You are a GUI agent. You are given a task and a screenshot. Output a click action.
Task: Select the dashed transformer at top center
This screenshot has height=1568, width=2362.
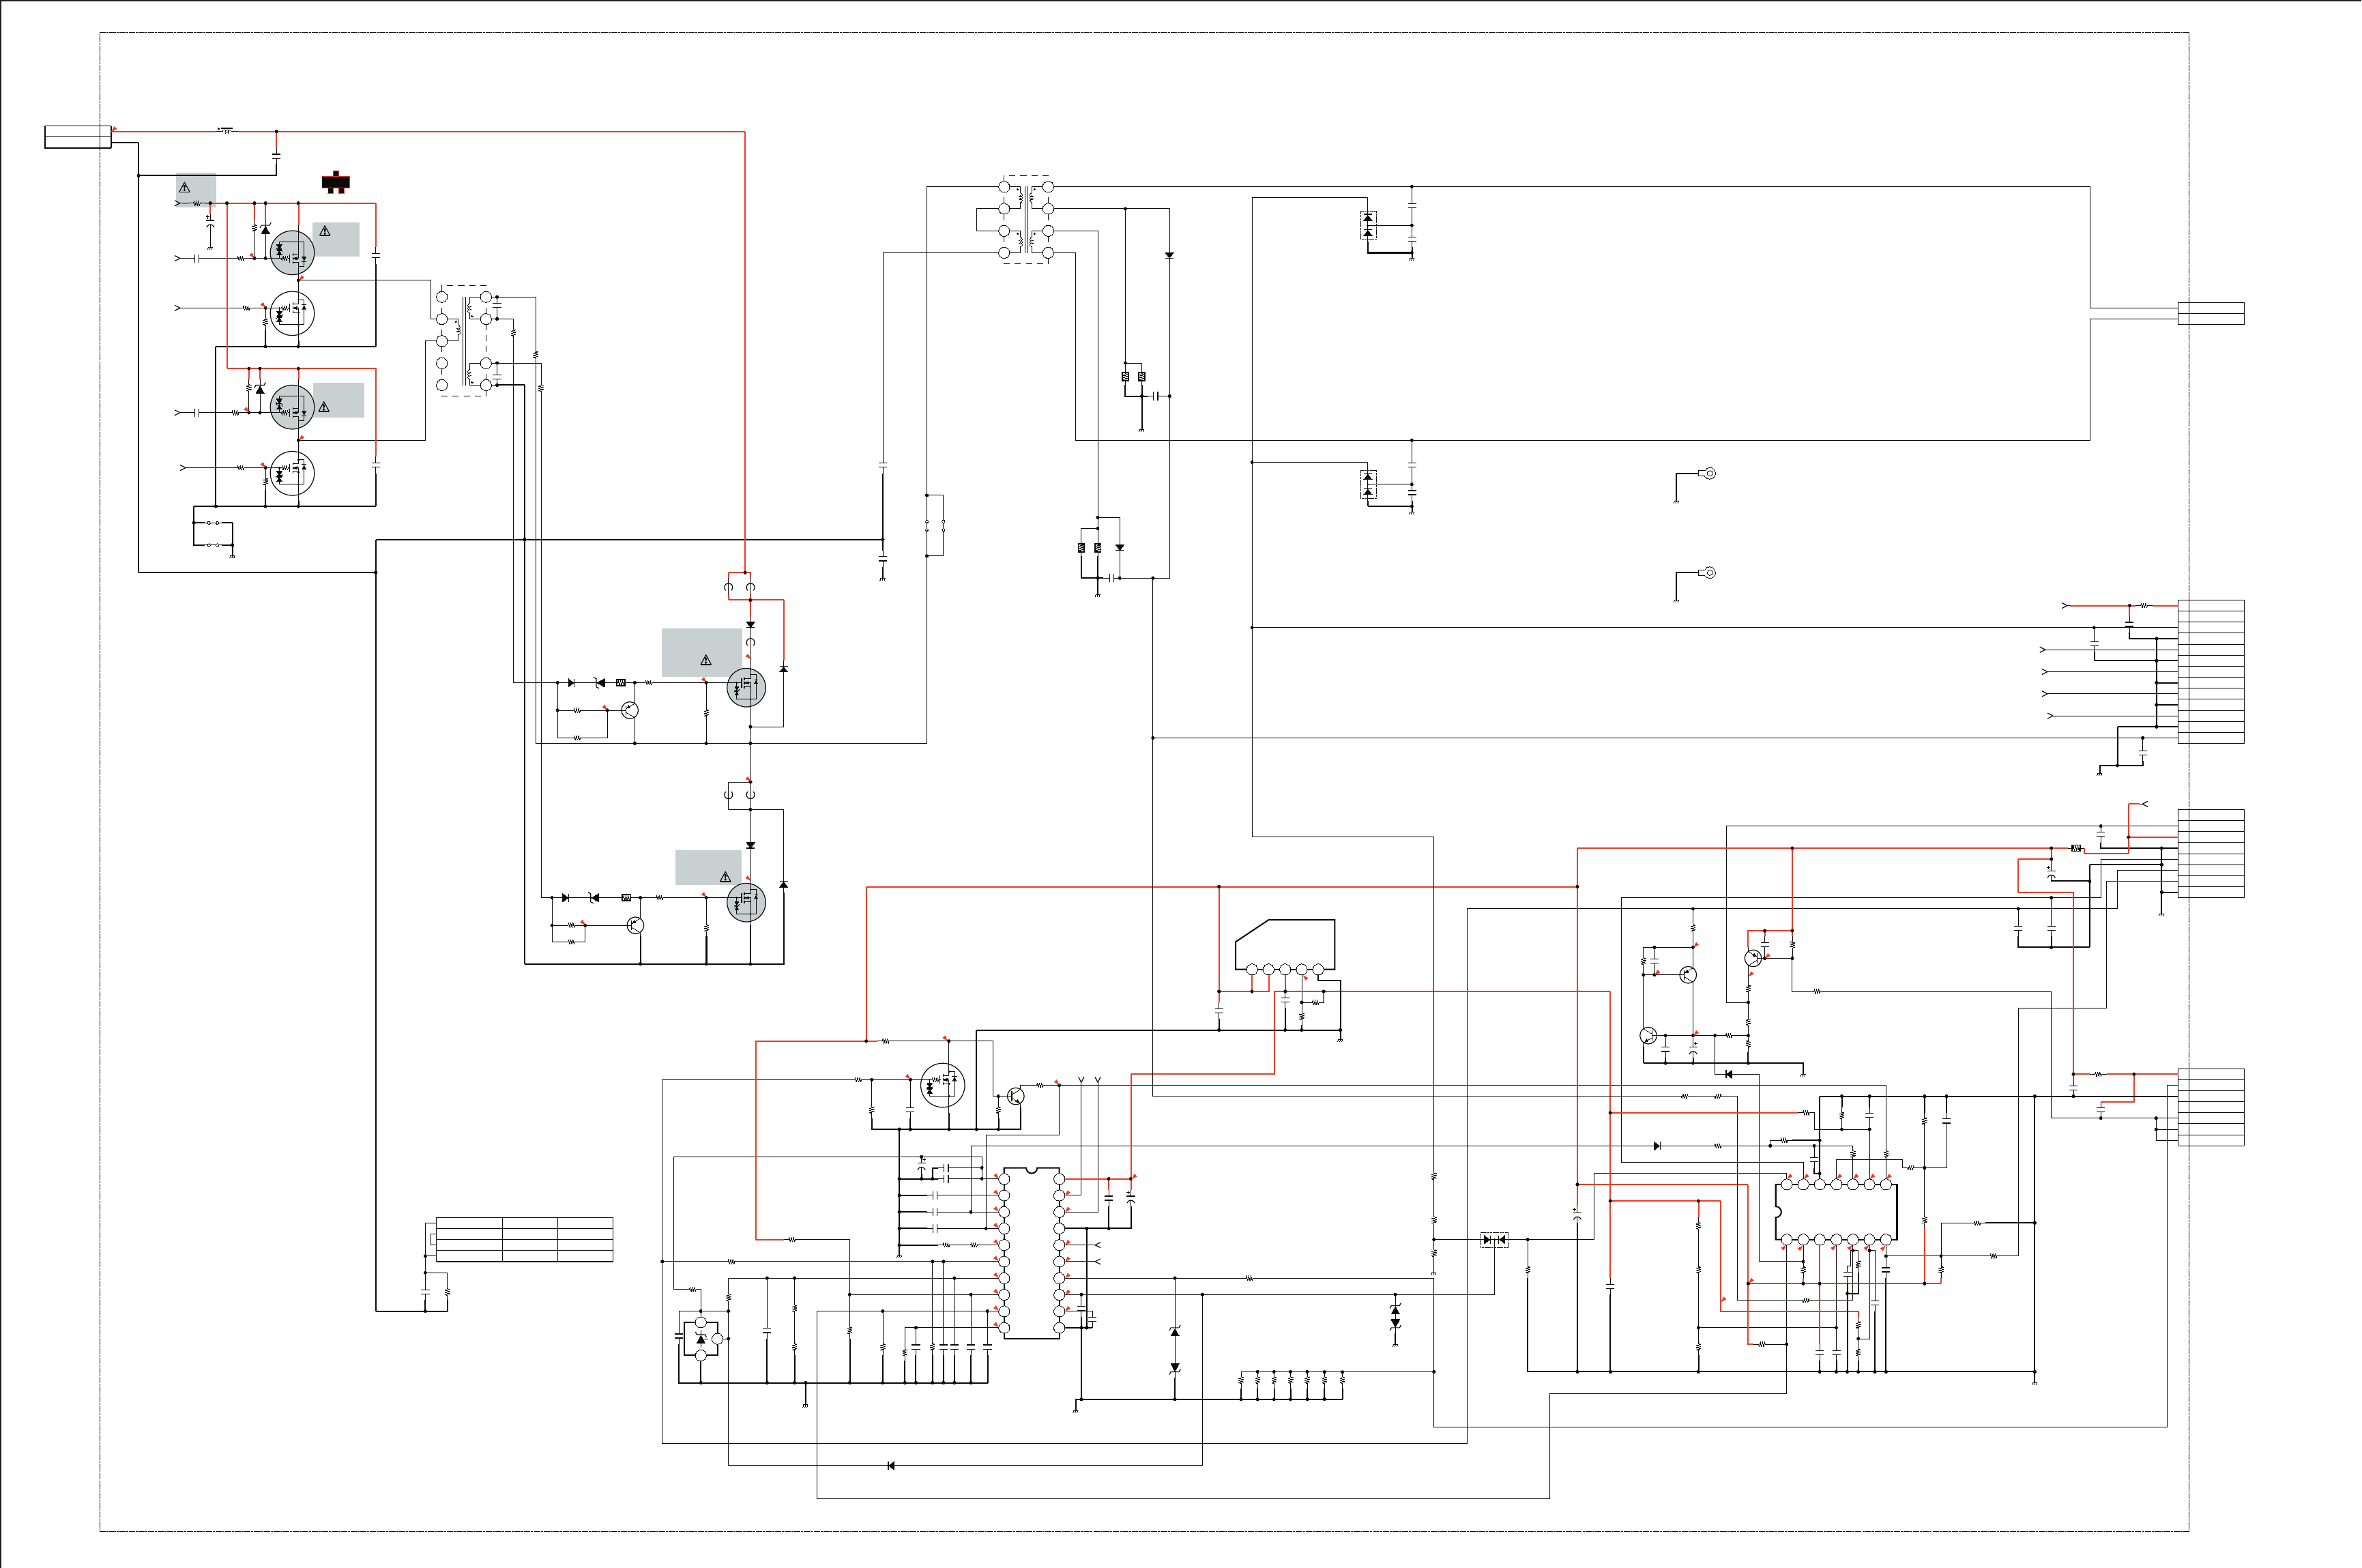1026,220
